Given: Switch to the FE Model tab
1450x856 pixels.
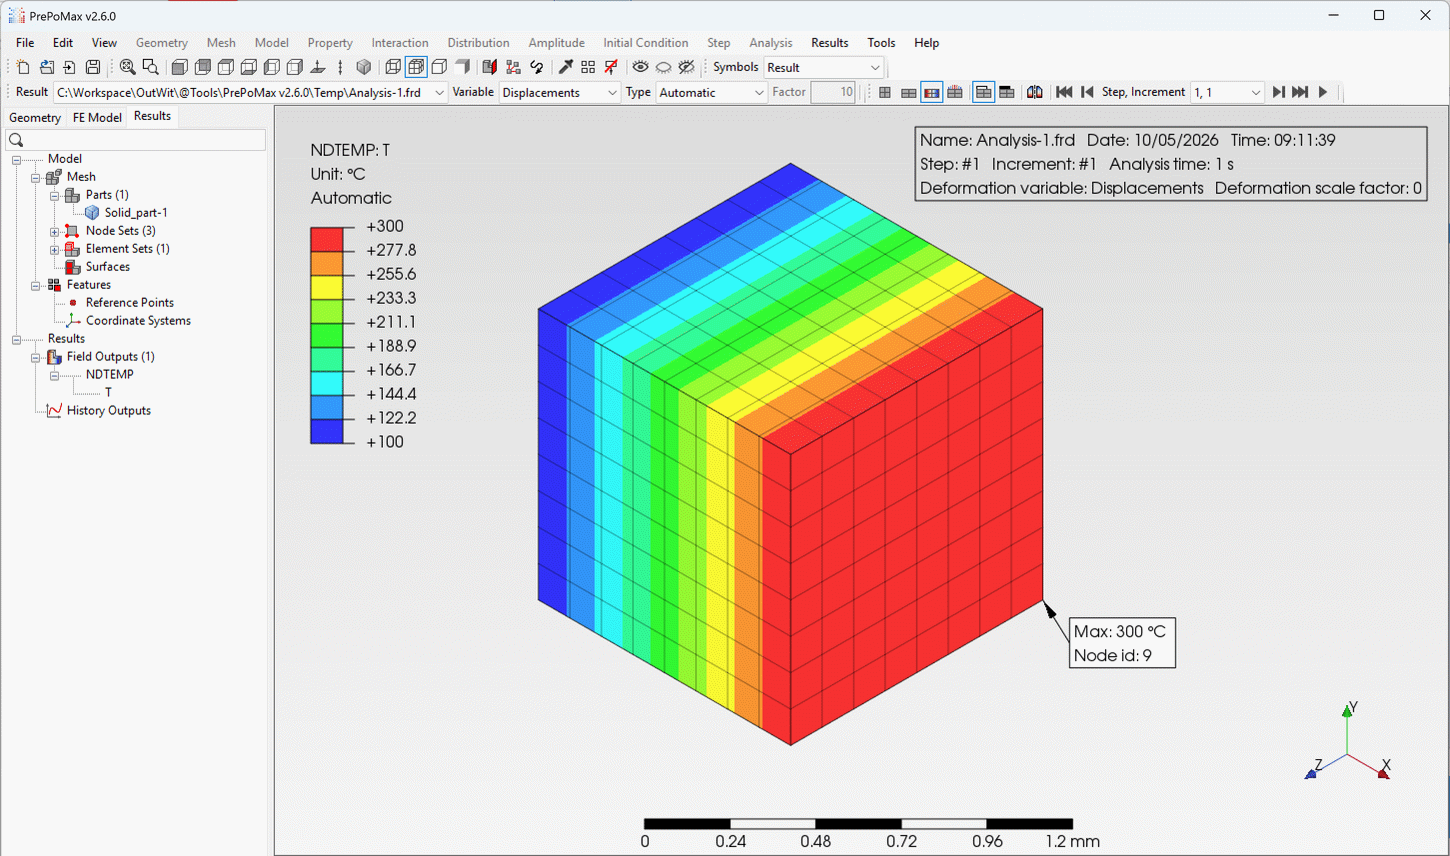Looking at the screenshot, I should tap(97, 117).
